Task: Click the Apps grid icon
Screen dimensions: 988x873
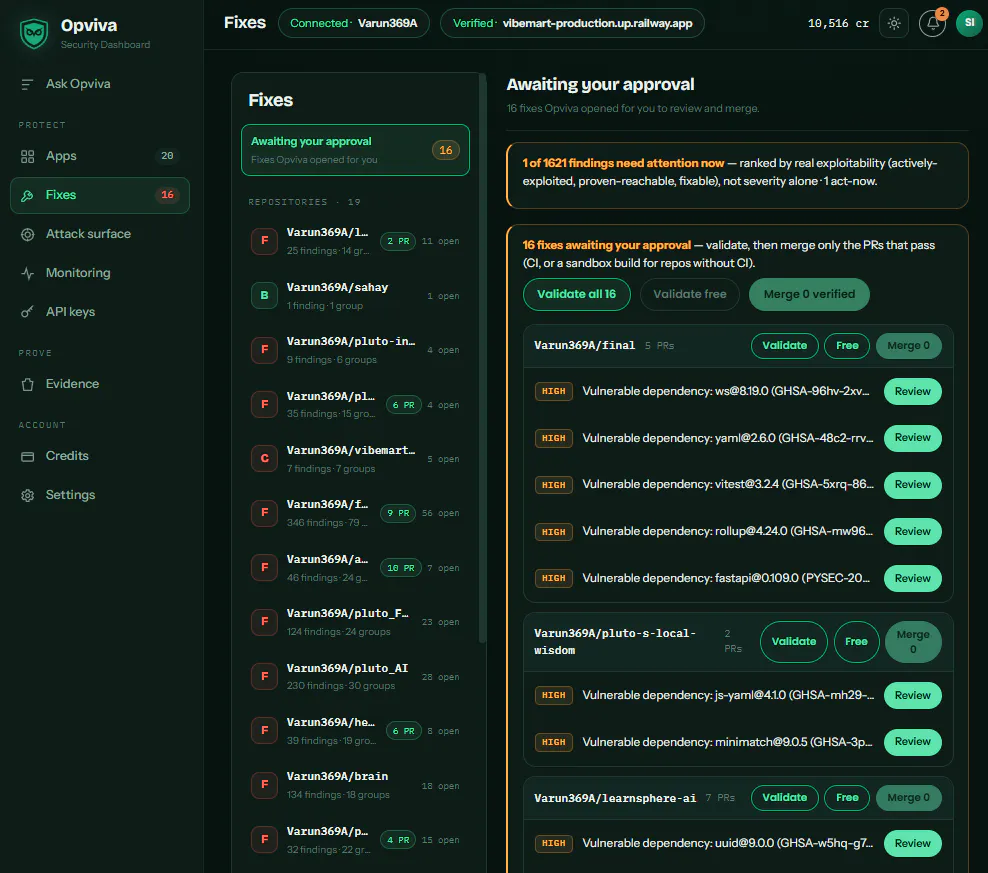Action: tap(27, 156)
